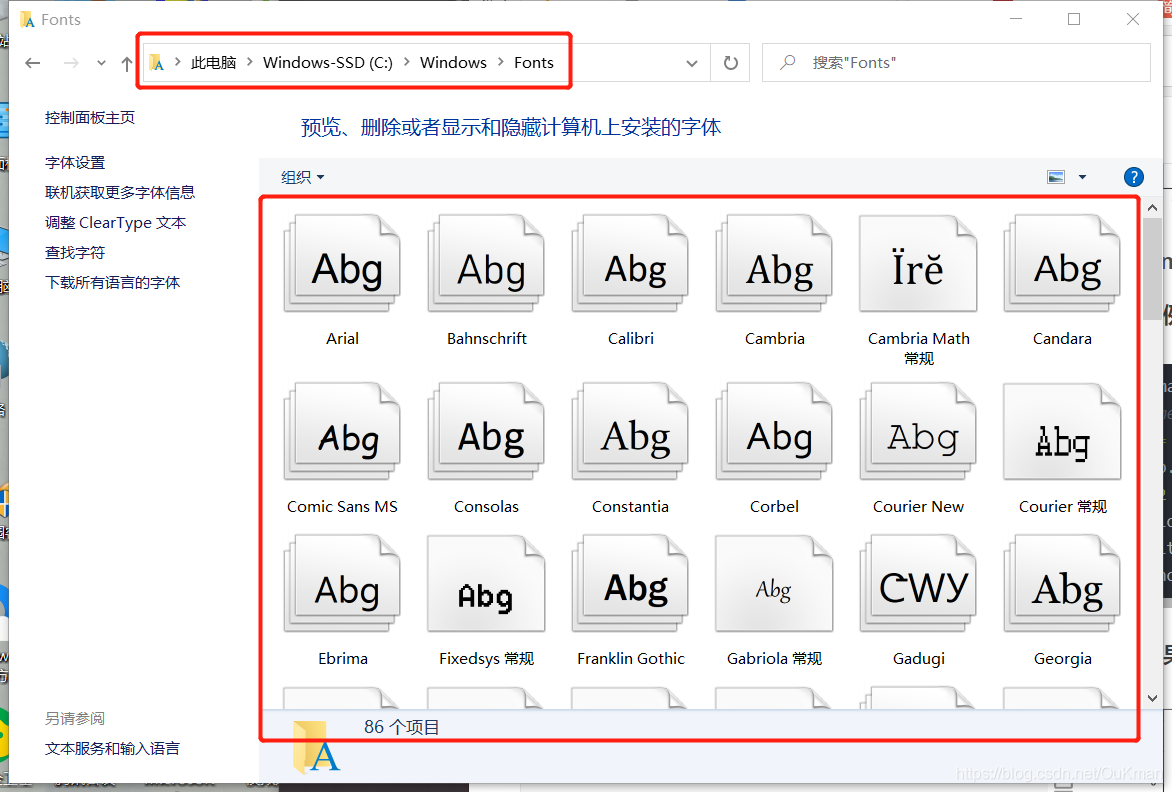Open 下载所有语言的字体 link
1172x792 pixels.
[112, 282]
